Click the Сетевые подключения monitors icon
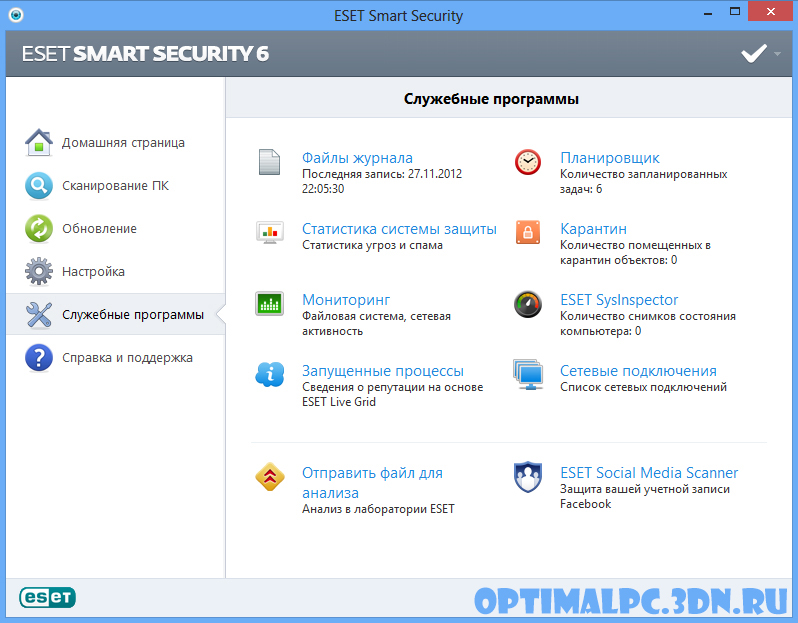The width and height of the screenshot is (798, 623). click(528, 375)
